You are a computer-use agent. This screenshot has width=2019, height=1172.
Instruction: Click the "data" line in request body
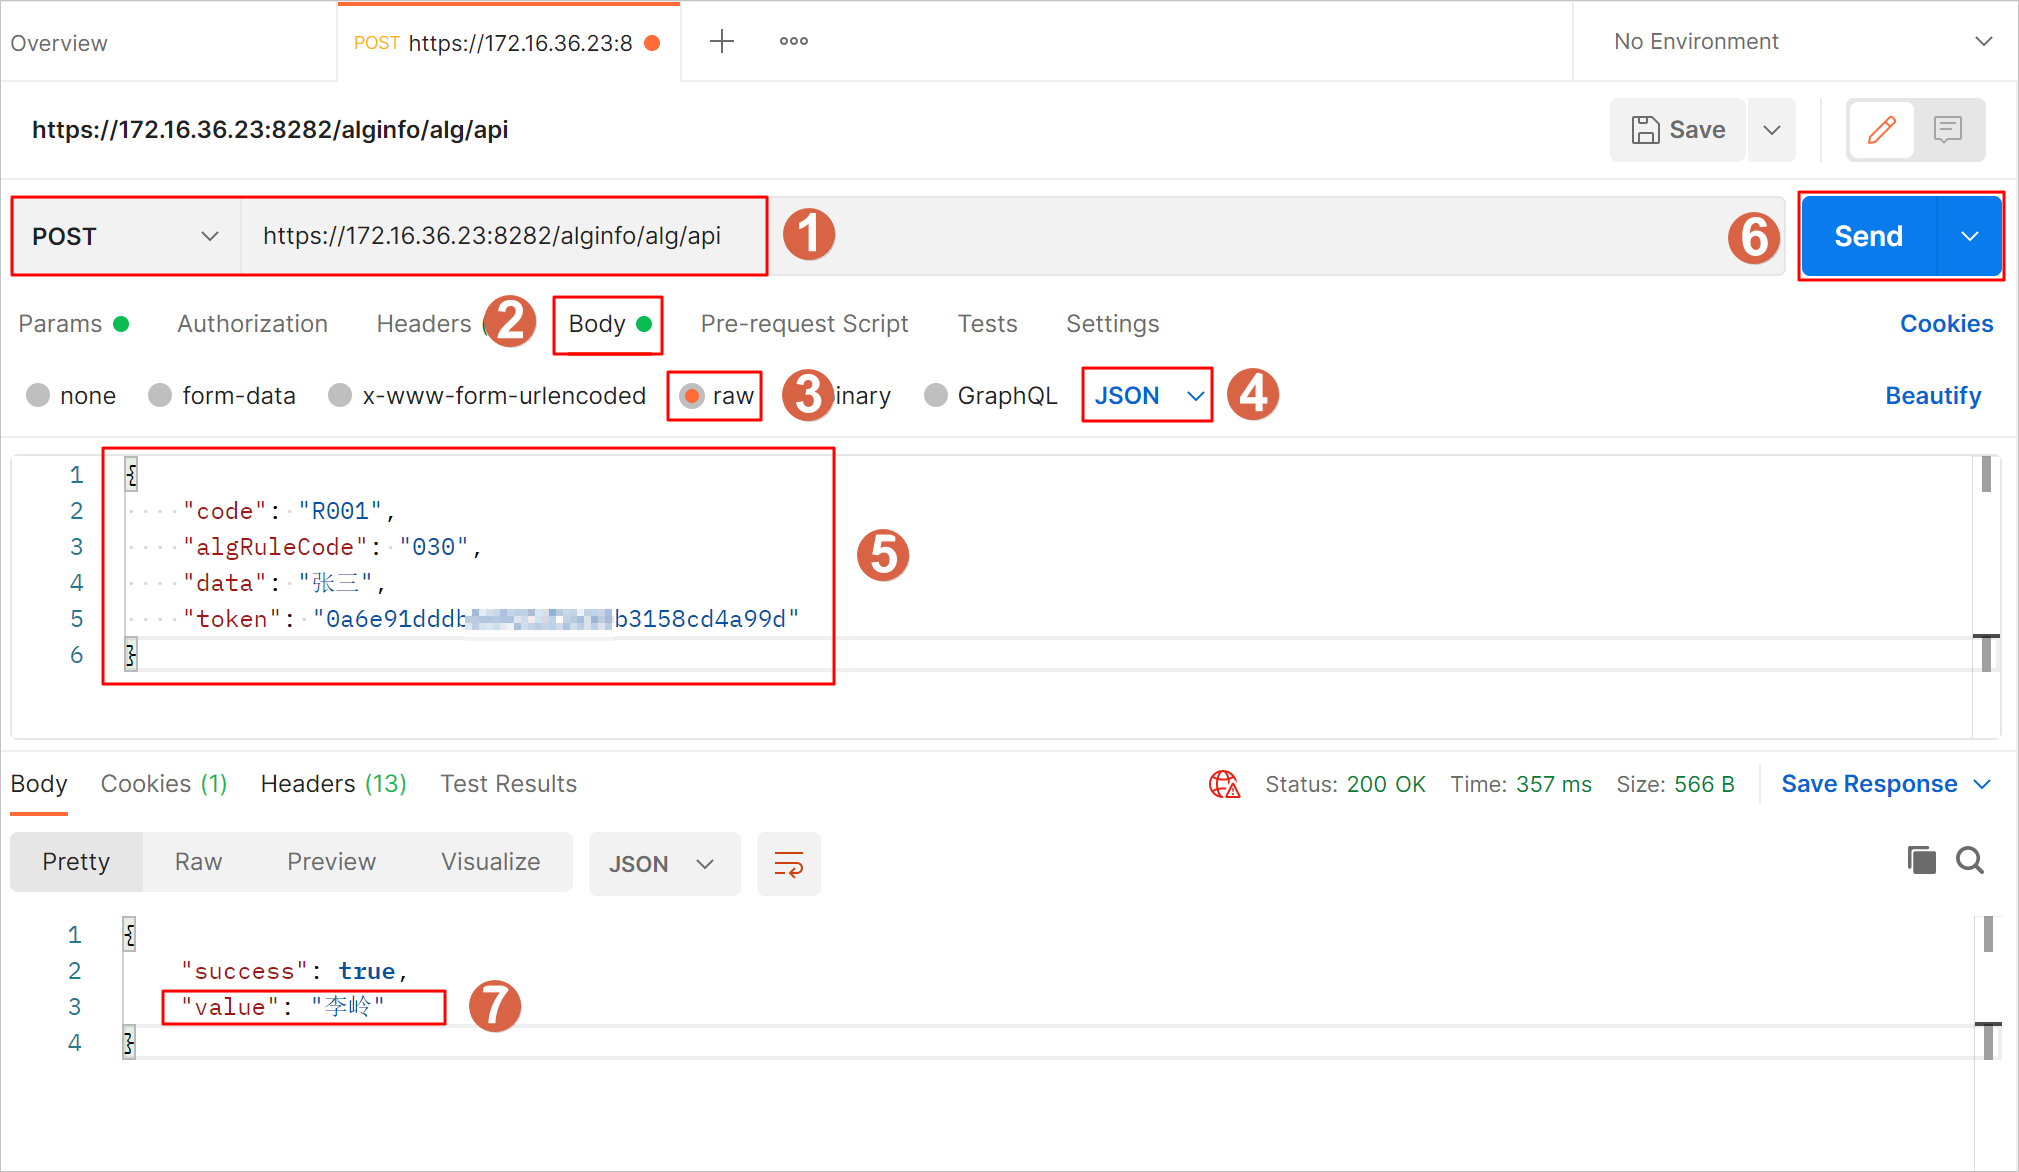click(x=284, y=583)
